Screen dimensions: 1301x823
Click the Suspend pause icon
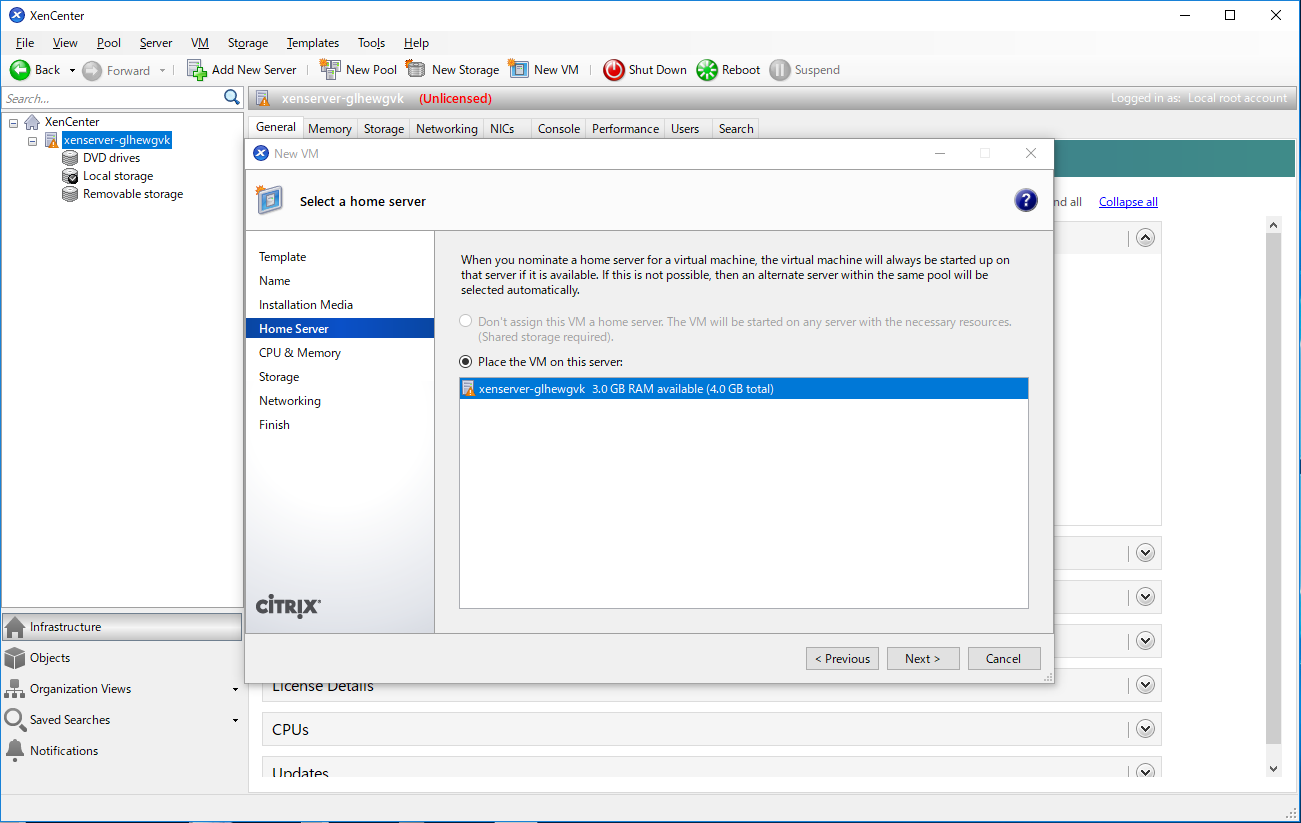(780, 70)
